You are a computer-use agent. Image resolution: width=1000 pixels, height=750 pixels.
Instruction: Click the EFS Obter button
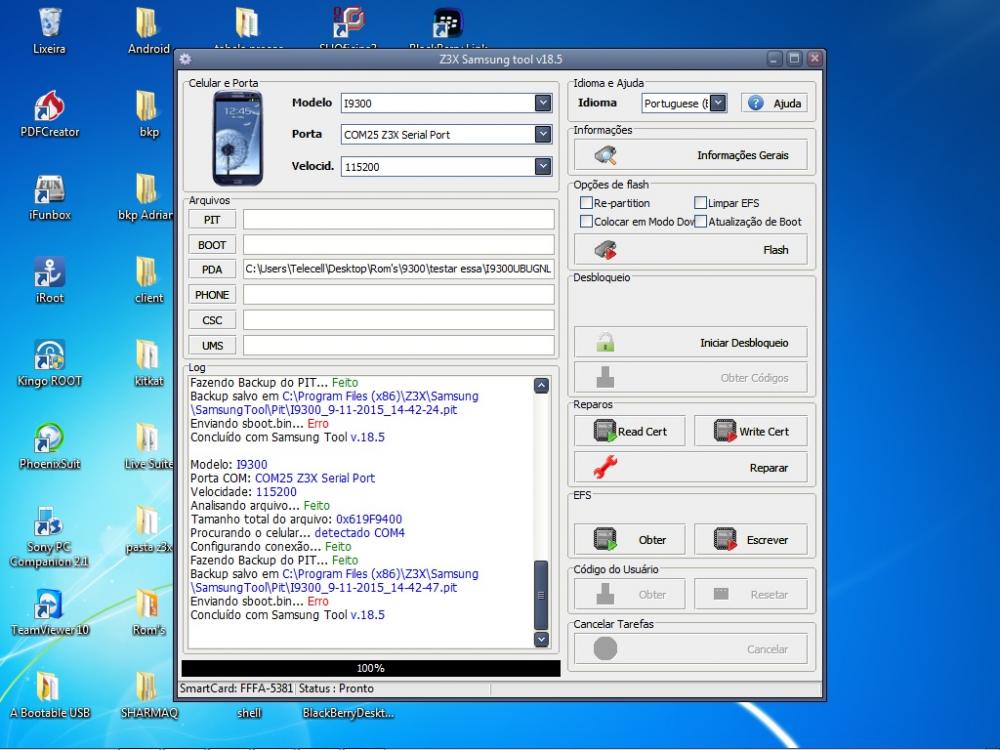pos(630,540)
